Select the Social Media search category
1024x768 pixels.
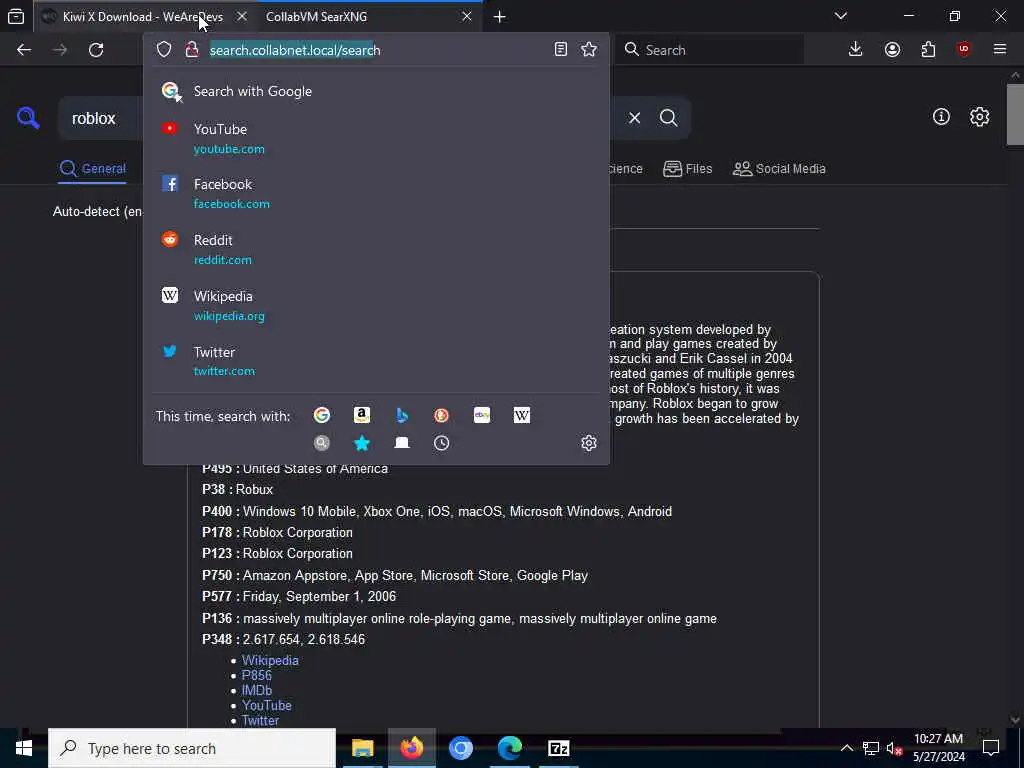coord(779,168)
